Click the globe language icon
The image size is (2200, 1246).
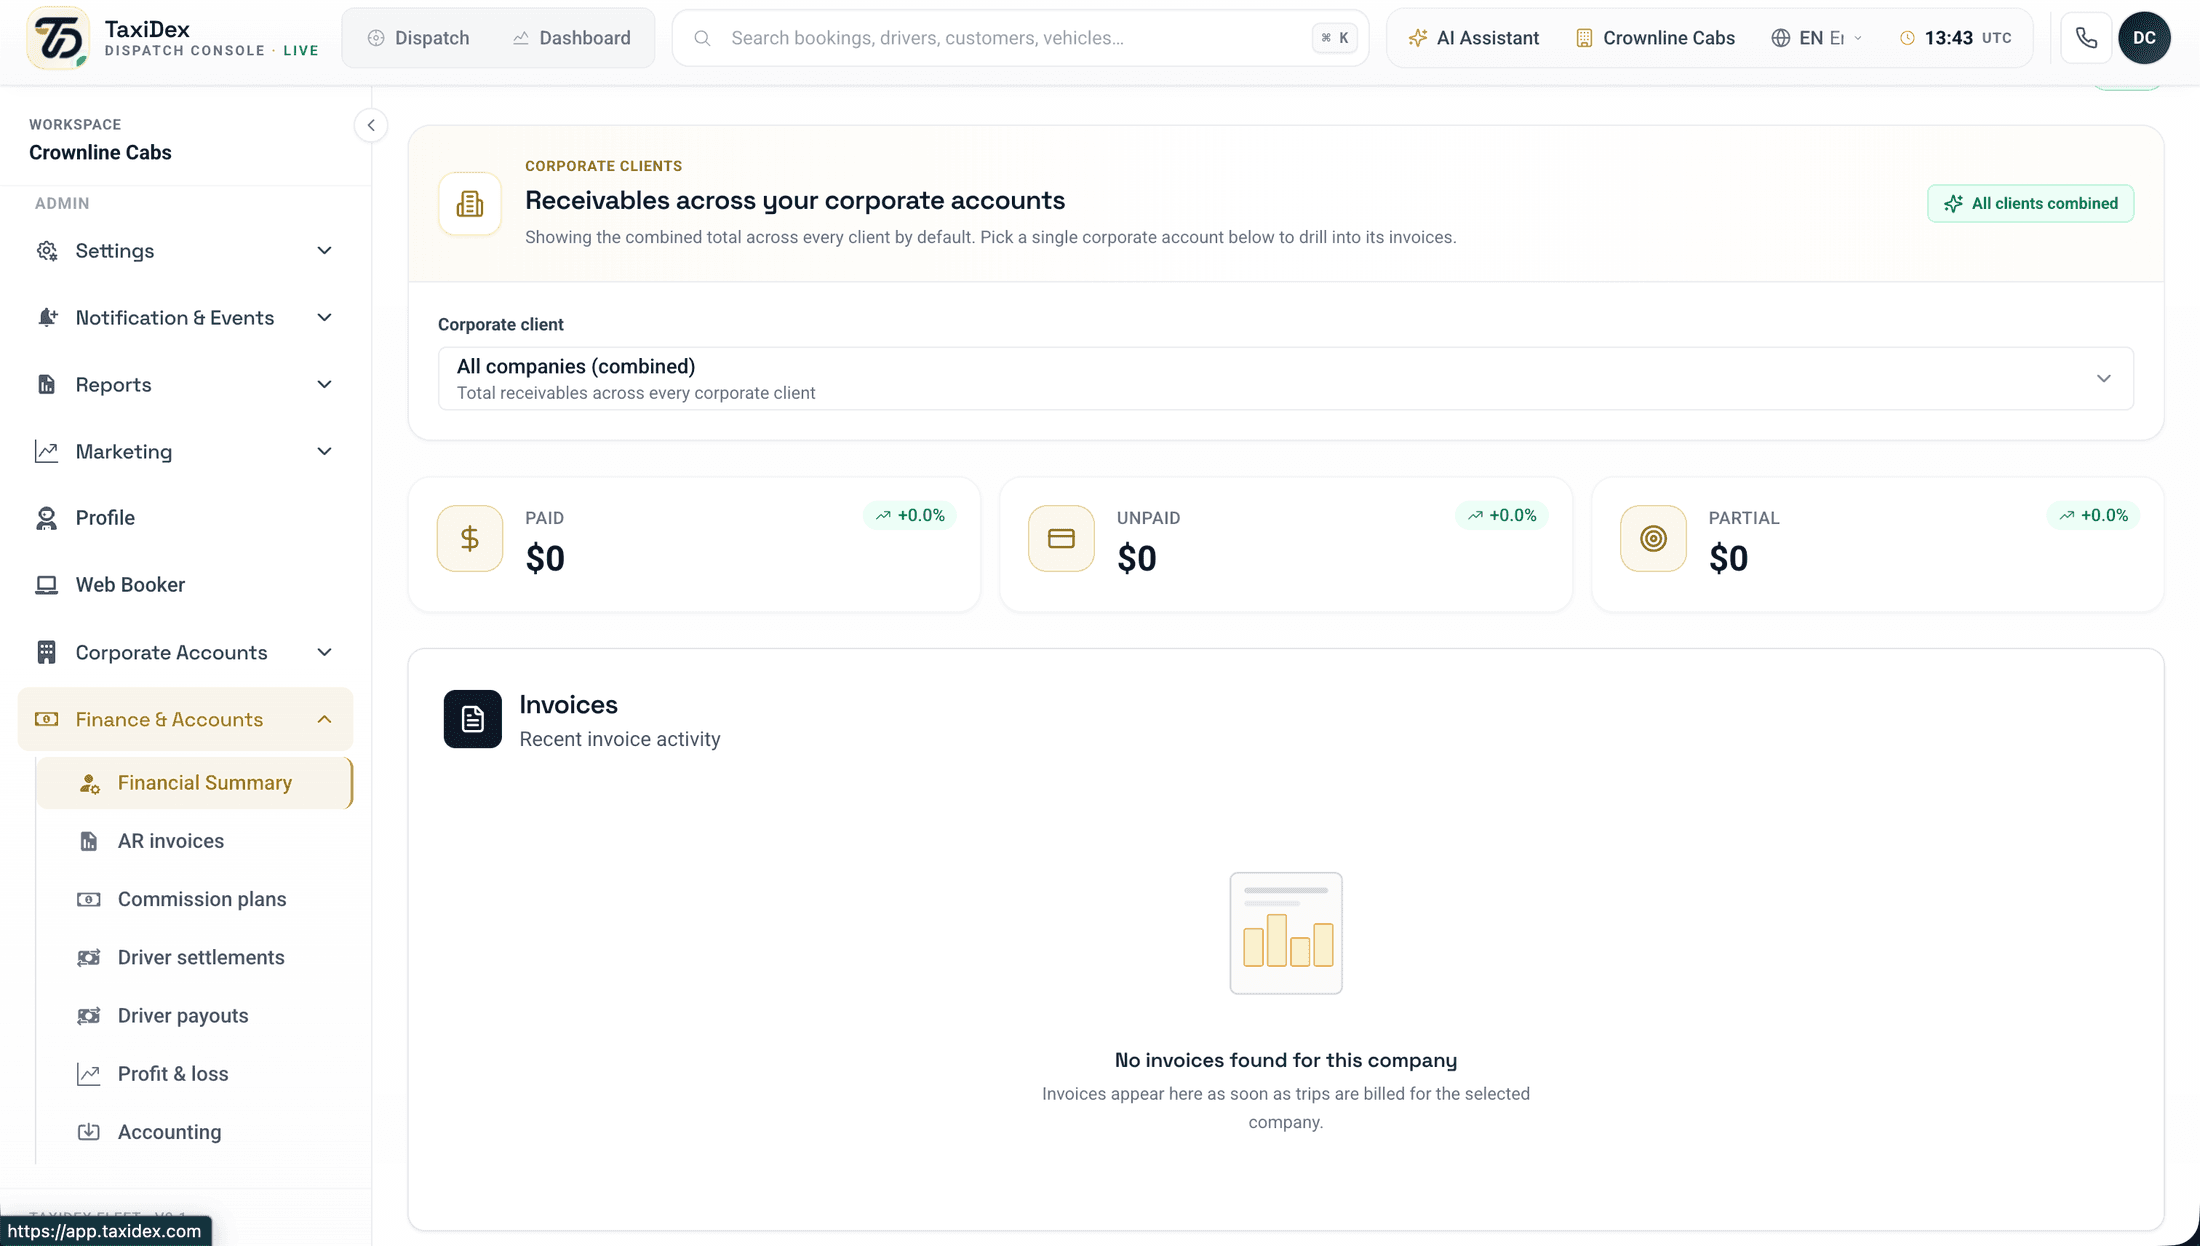[x=1780, y=38]
